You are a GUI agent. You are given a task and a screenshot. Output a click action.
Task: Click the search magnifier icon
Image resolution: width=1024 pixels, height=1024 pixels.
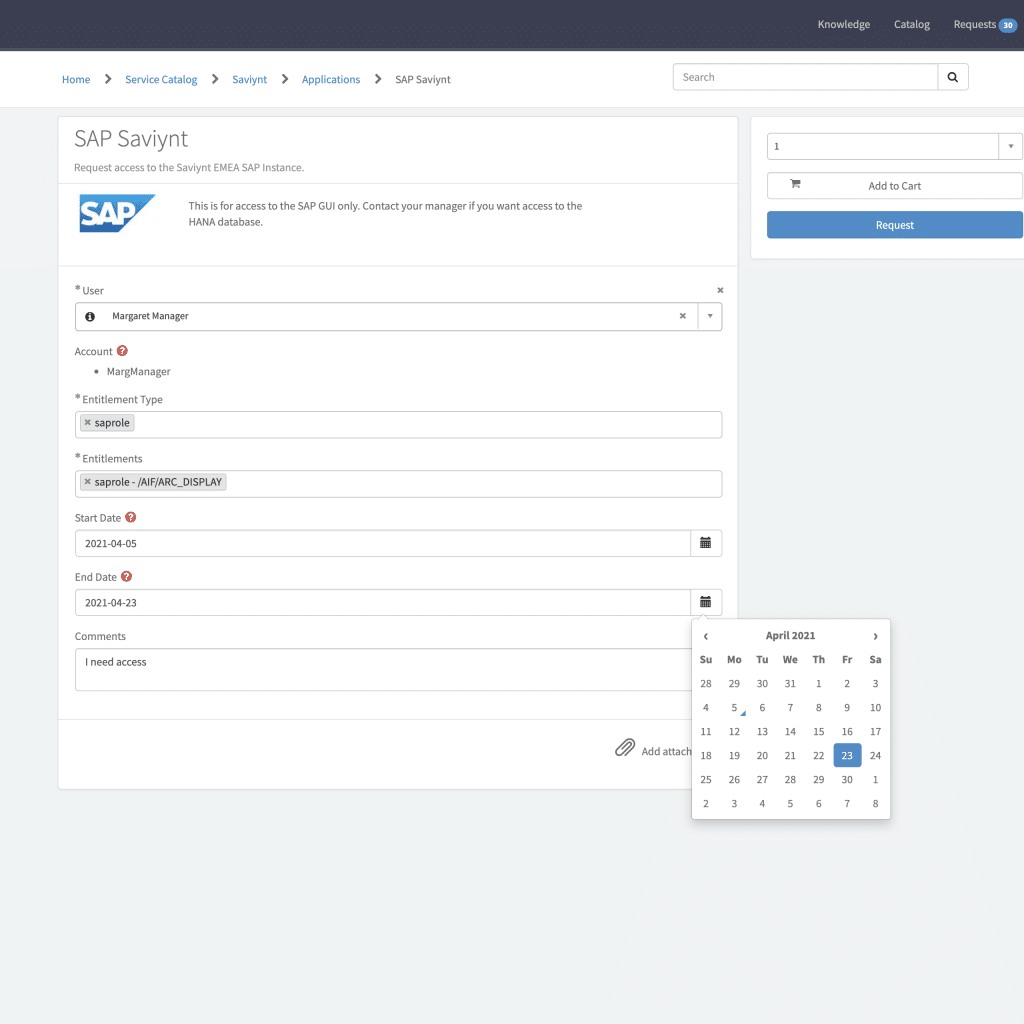tap(952, 77)
